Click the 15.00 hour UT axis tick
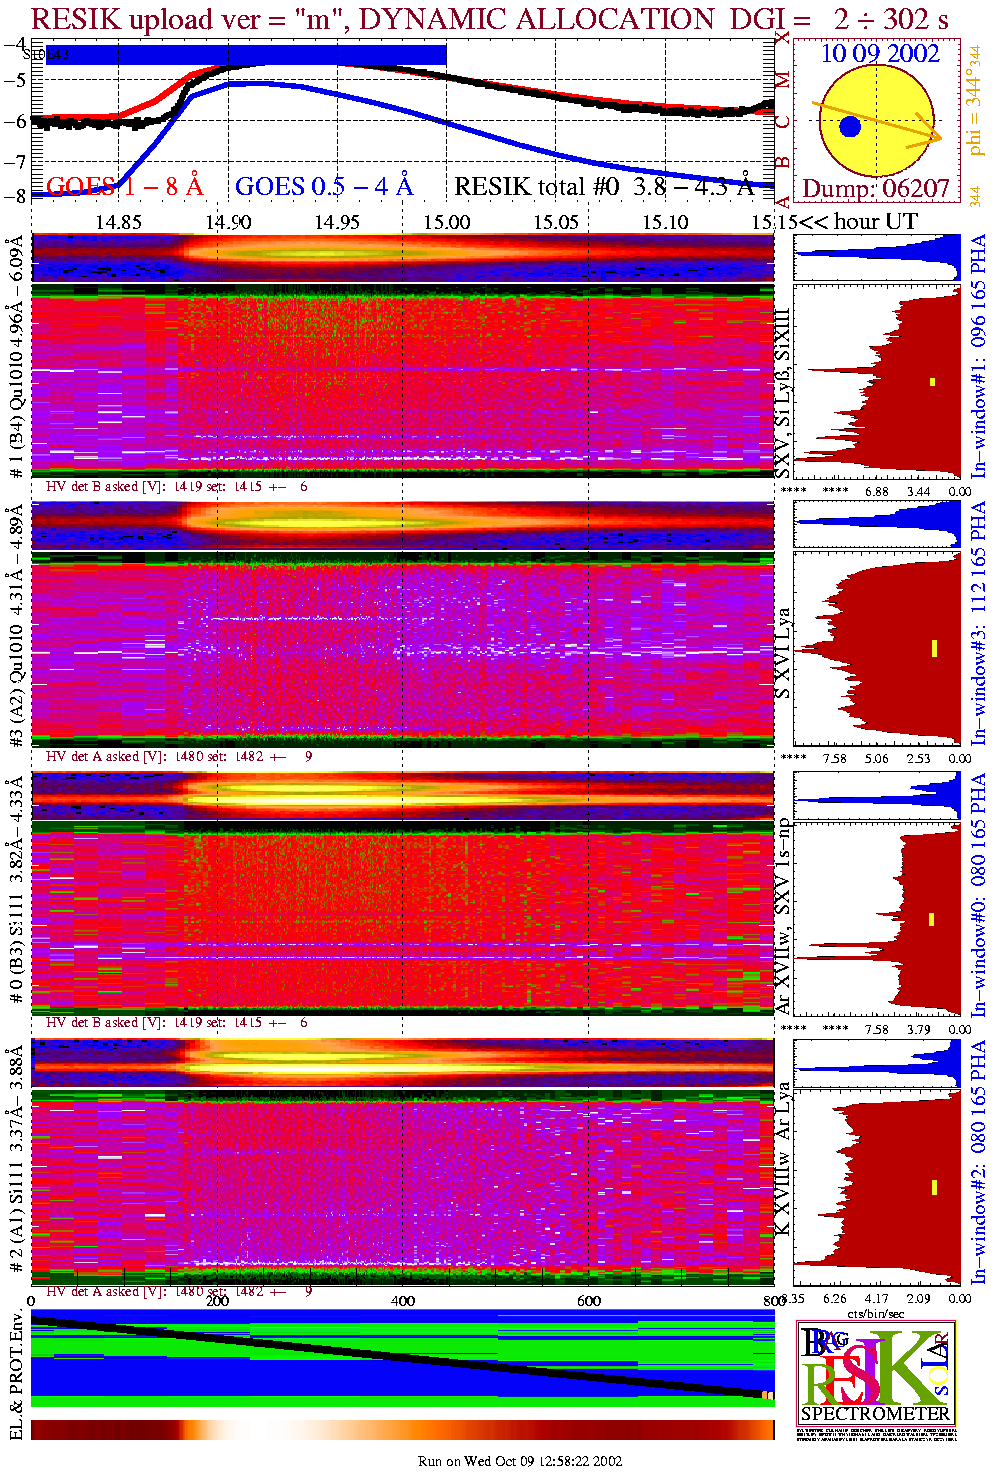Screen dimensions: 1004x1476 (x=446, y=222)
